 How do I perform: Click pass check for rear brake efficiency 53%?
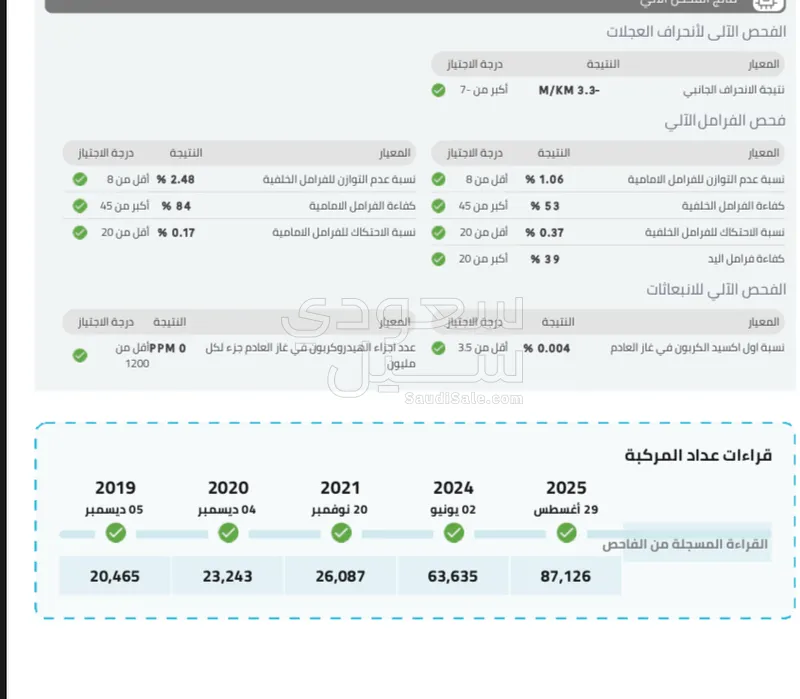(x=438, y=206)
